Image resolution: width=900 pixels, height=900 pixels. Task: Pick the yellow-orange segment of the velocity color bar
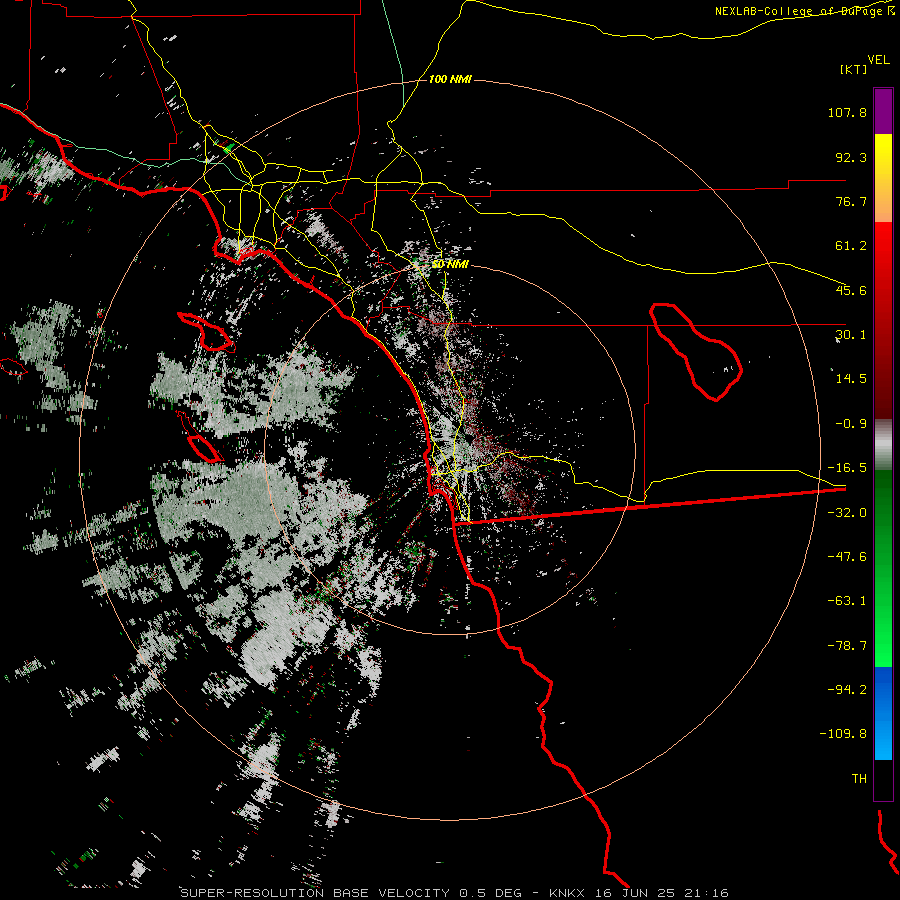[883, 178]
